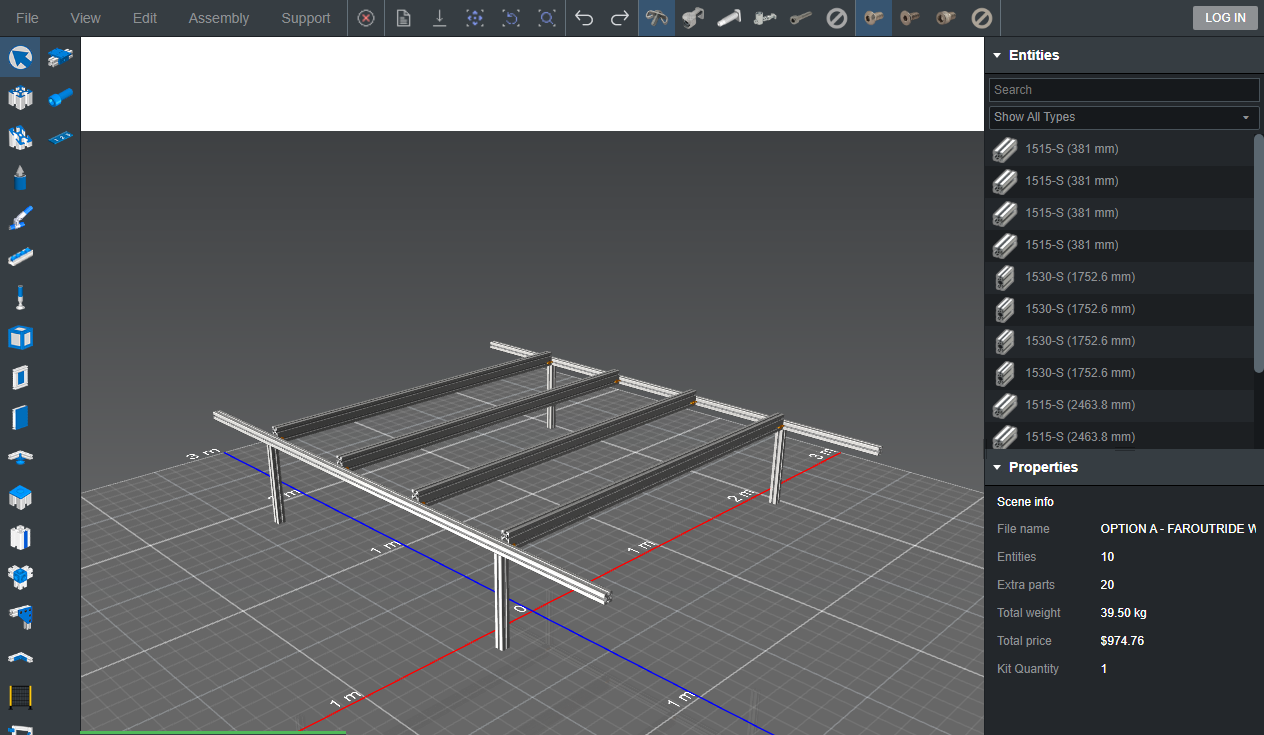Pick the machined profile tool icon
The width and height of the screenshot is (1264, 735).
20,137
